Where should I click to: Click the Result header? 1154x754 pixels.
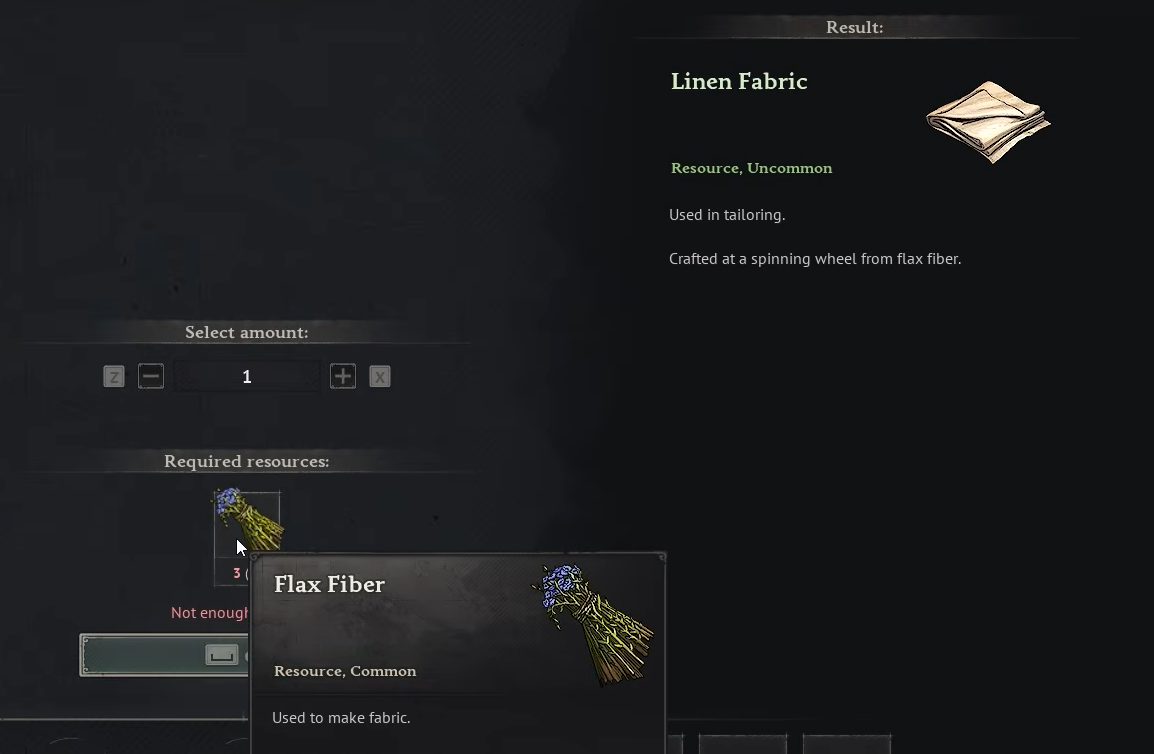854,27
